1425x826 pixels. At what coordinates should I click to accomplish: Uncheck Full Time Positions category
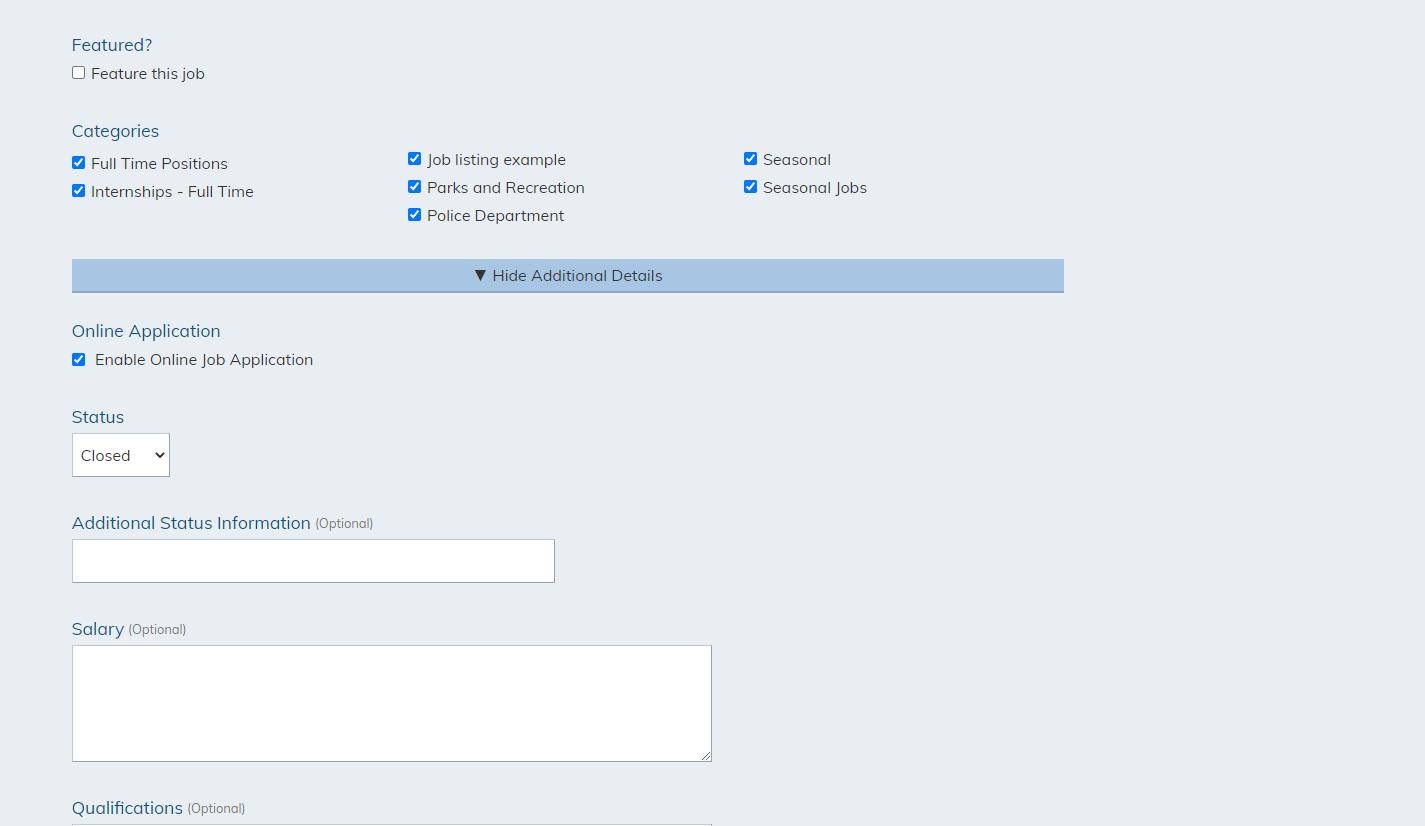pyautogui.click(x=78, y=163)
